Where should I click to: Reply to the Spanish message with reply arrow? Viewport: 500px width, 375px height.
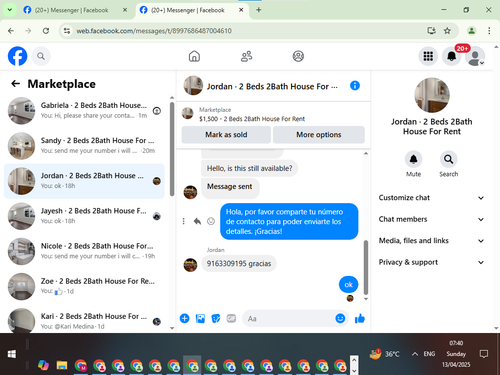(x=197, y=221)
